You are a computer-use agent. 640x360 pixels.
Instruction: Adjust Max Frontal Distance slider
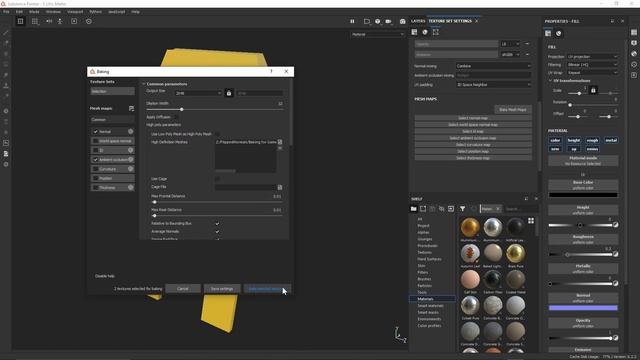(x=217, y=202)
